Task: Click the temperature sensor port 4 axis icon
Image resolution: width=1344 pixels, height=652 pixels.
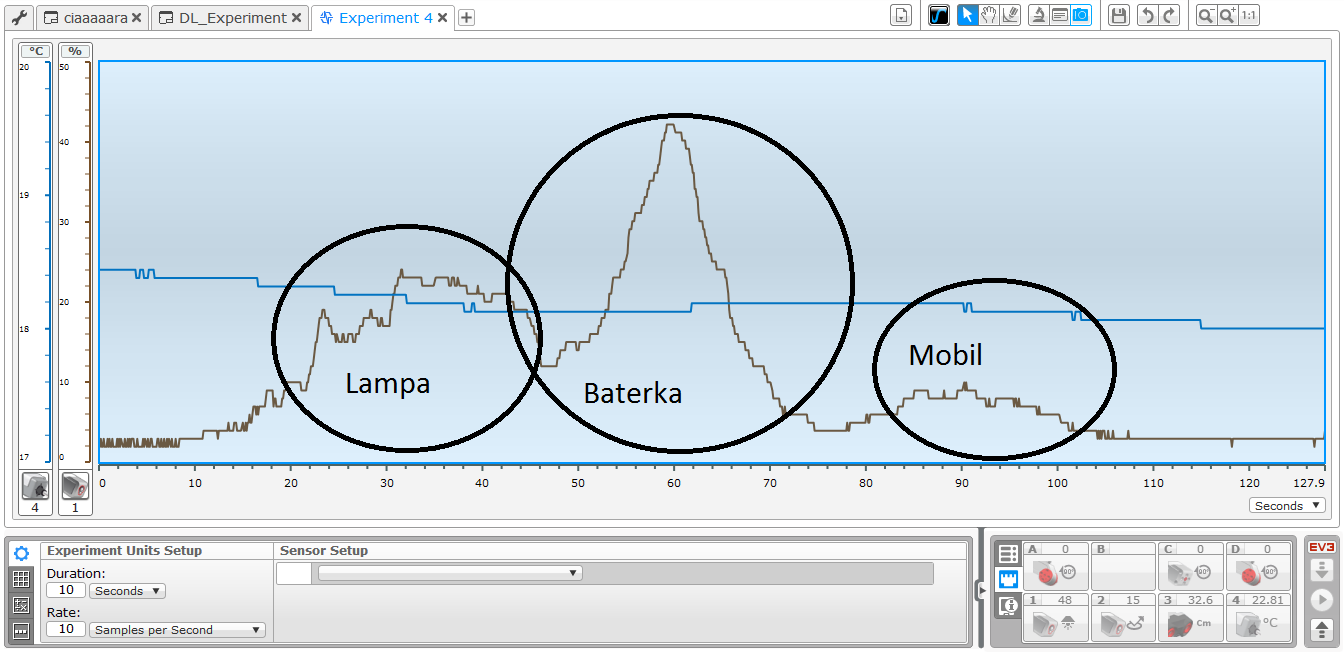Action: 35,487
